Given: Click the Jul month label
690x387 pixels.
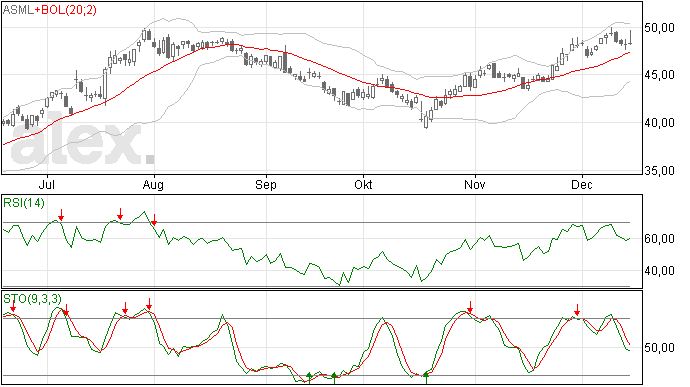Looking at the screenshot, I should [47, 184].
